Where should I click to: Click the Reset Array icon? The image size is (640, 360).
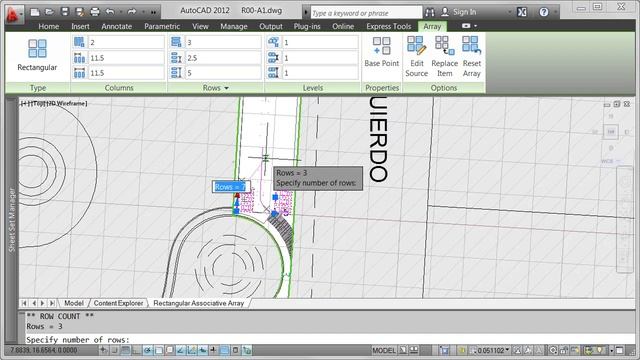(471, 45)
